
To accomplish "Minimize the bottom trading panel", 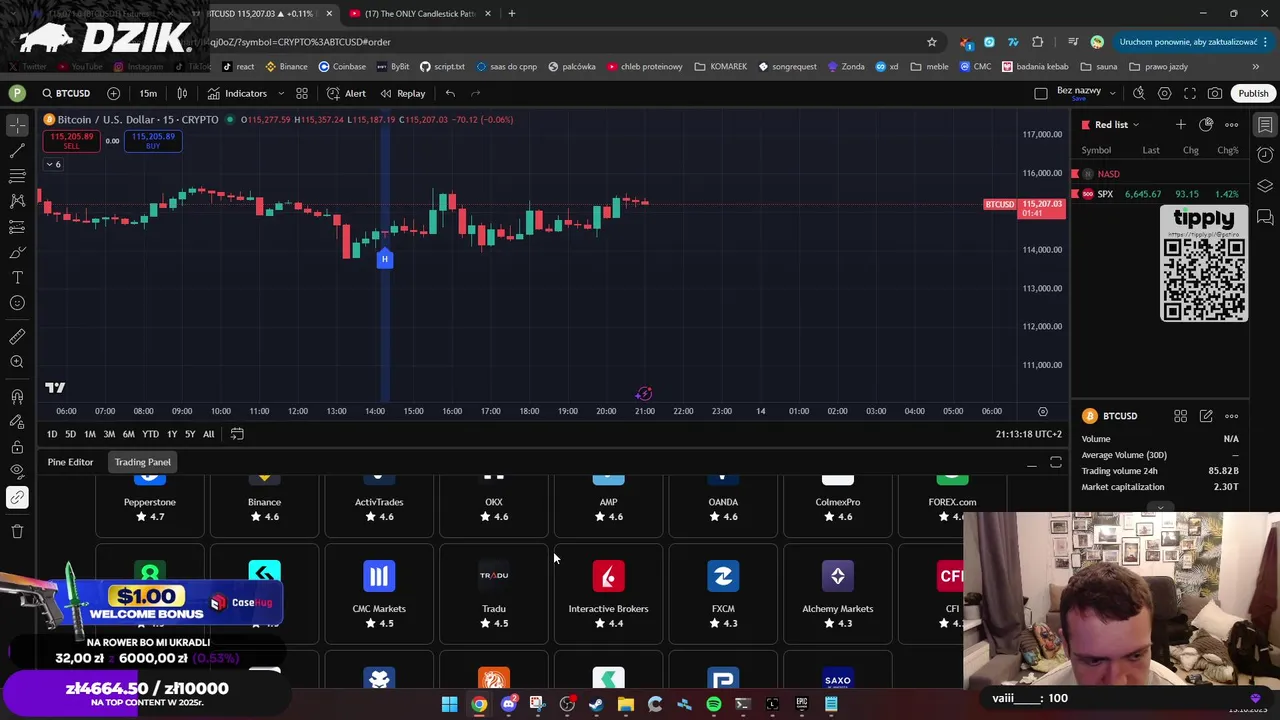I will tap(1031, 463).
